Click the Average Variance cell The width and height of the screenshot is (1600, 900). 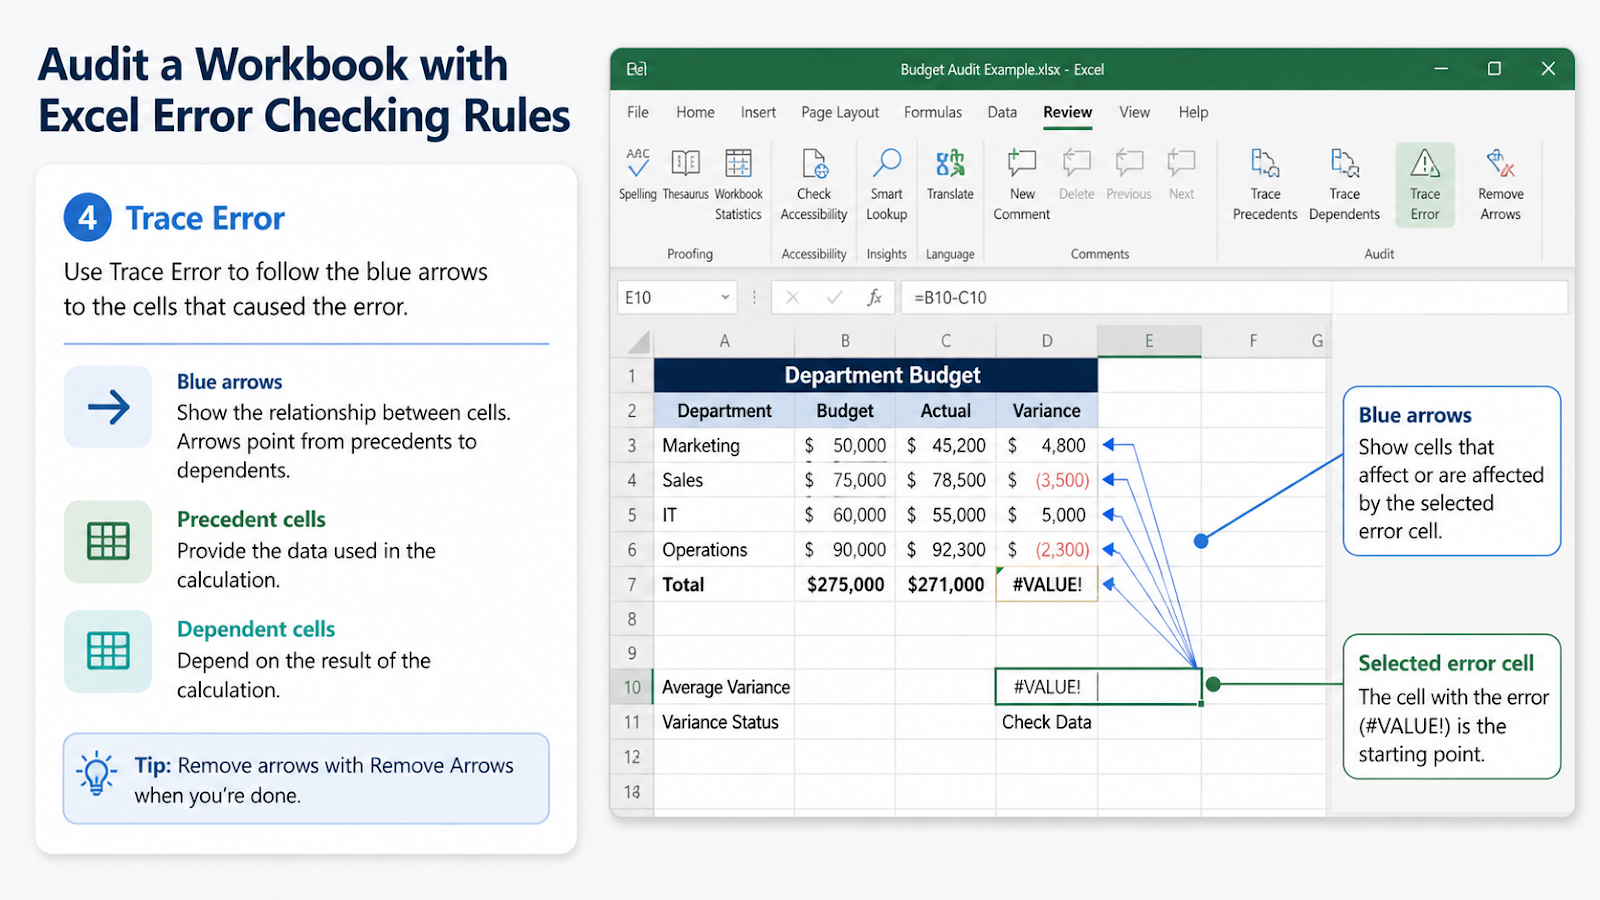[x=724, y=687]
